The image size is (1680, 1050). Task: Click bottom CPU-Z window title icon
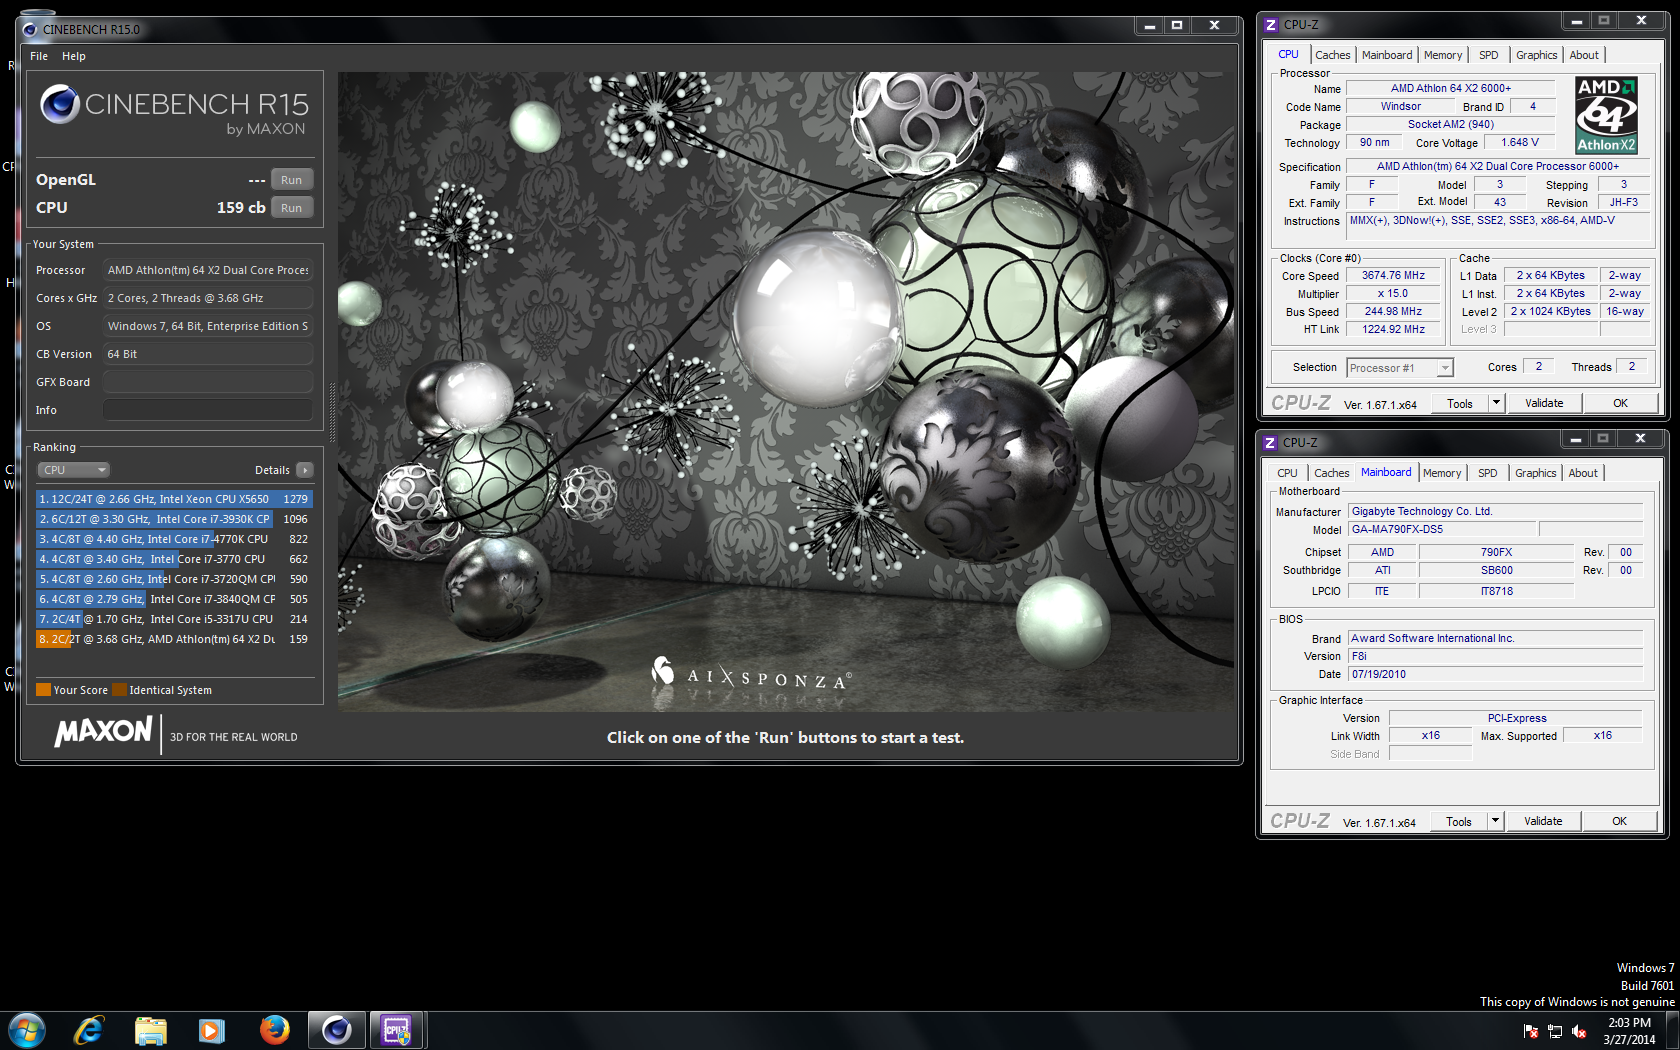click(1270, 443)
